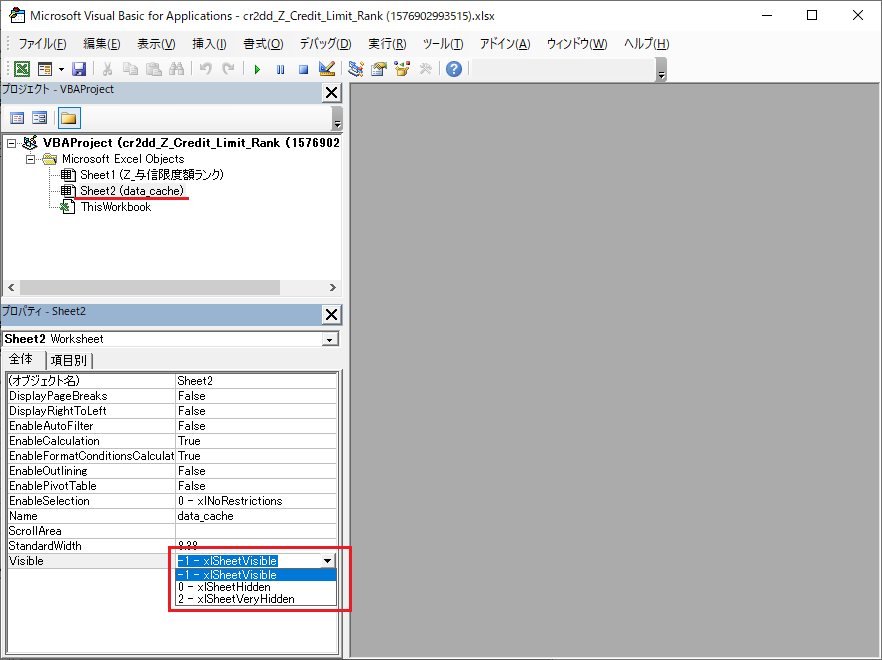This screenshot has height=660, width=882.
Task: Click View Object icon in project panel
Action: point(39,118)
